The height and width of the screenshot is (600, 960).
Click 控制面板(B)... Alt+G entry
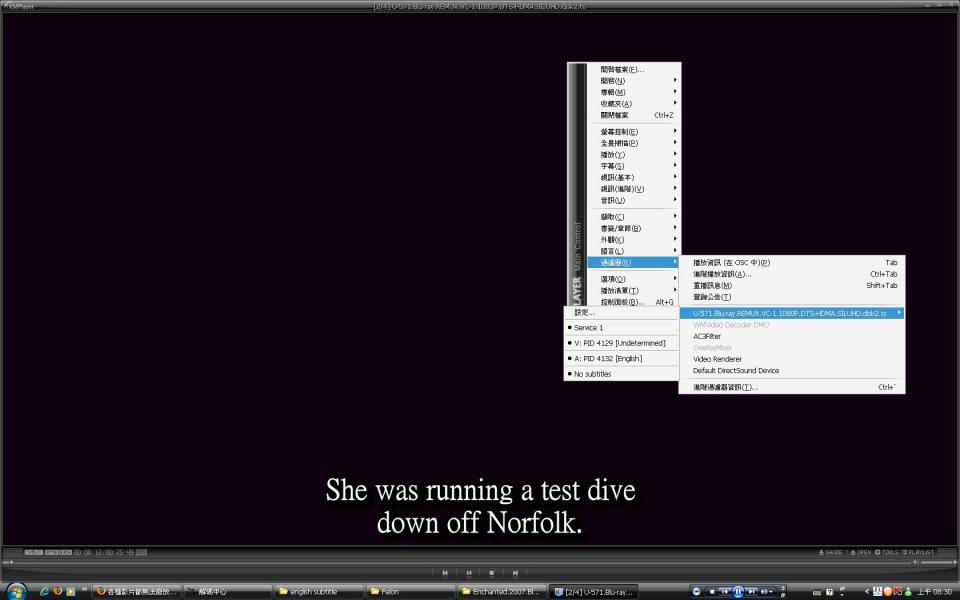coord(634,302)
